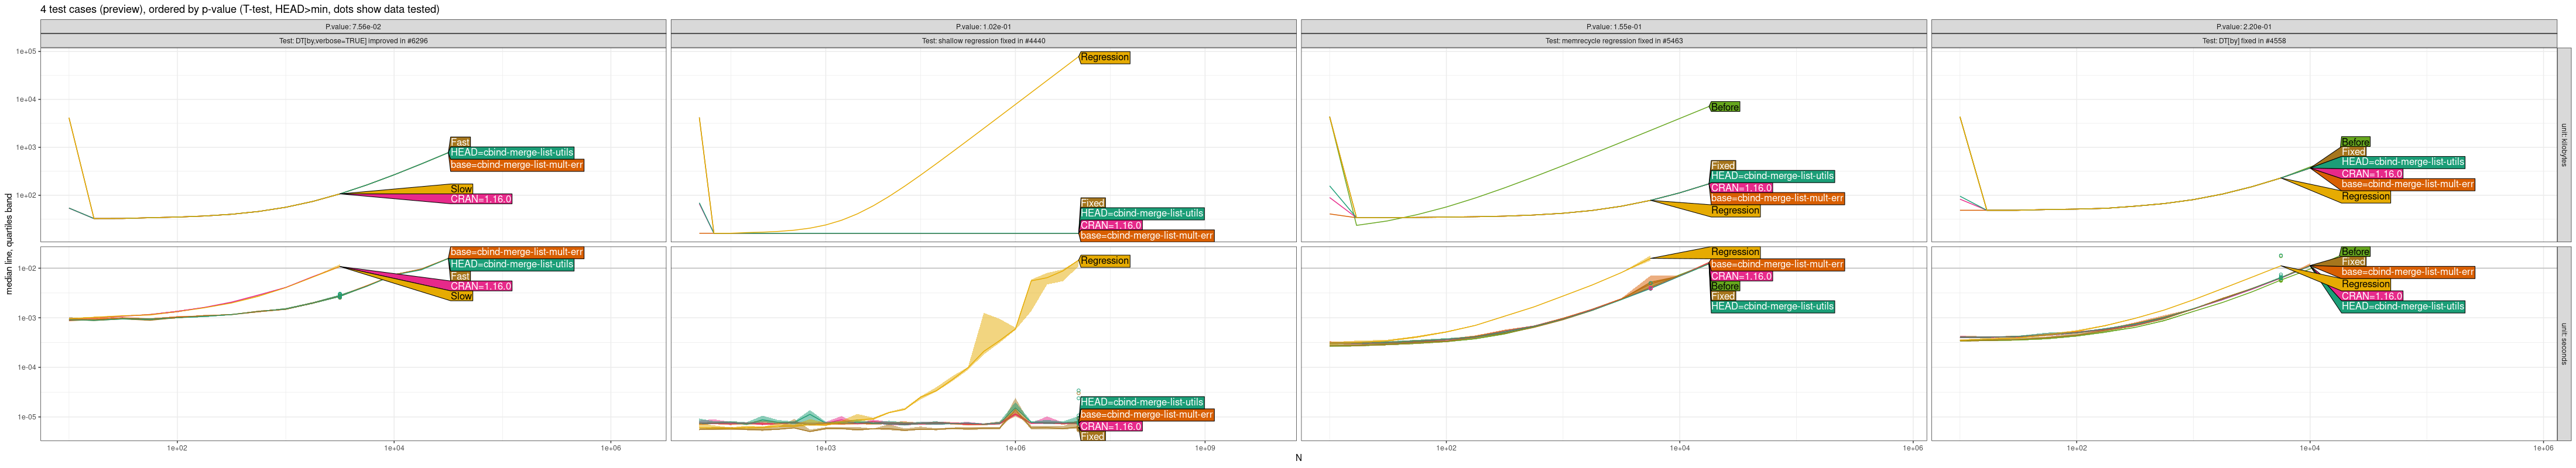Click the 'P.value: 2.20e-01' panel header
This screenshot has height=468, width=2576.
2243,27
